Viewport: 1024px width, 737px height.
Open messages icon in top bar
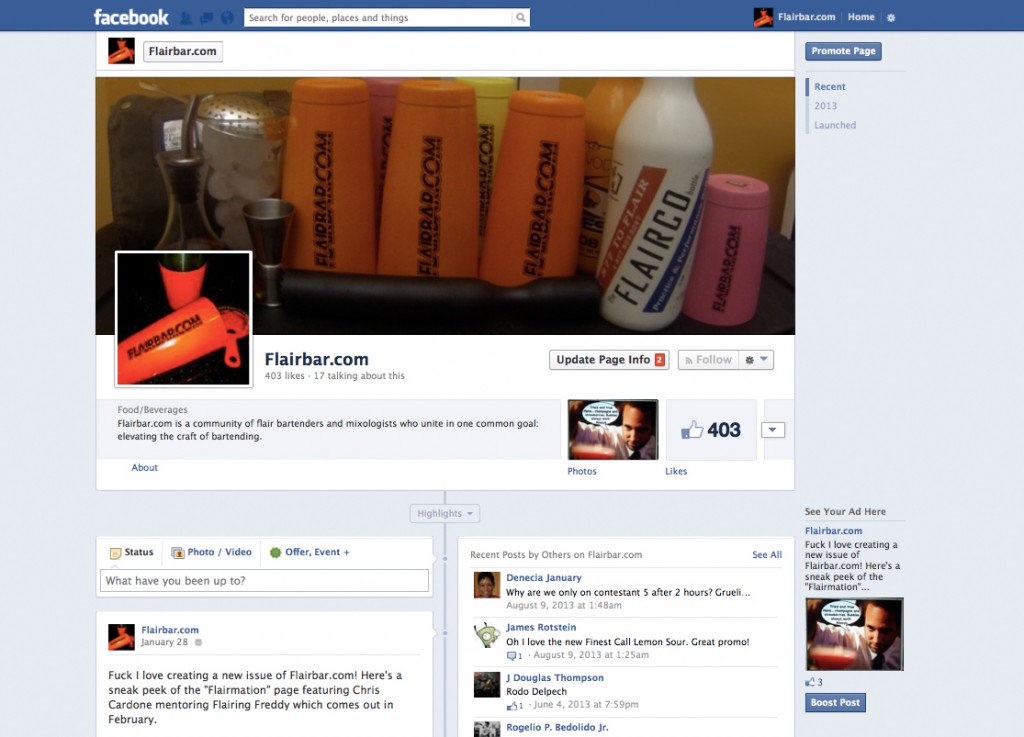coord(206,18)
